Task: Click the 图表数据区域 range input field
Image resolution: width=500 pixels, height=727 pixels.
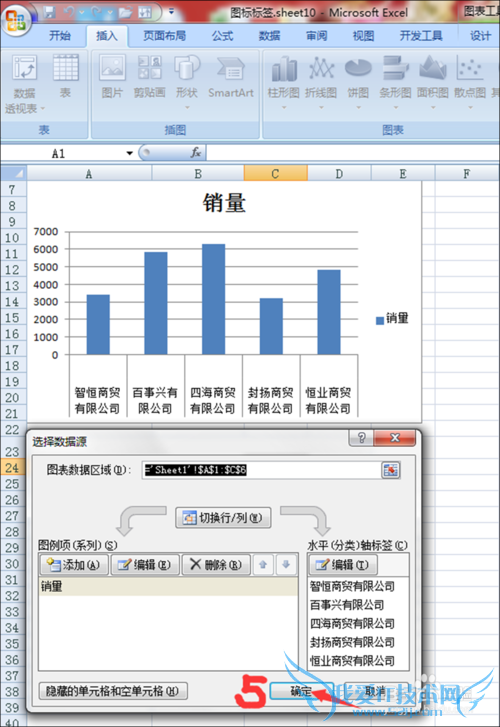Action: (x=261, y=470)
